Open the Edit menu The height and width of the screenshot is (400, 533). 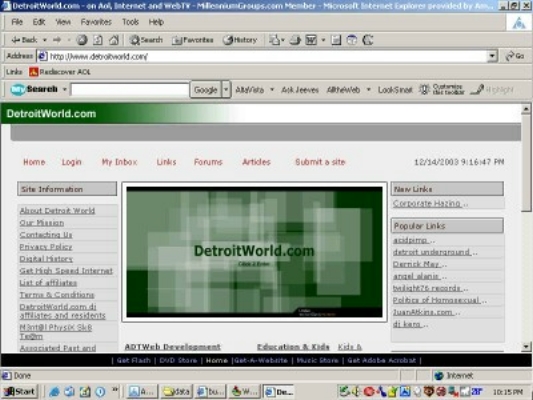(x=39, y=22)
